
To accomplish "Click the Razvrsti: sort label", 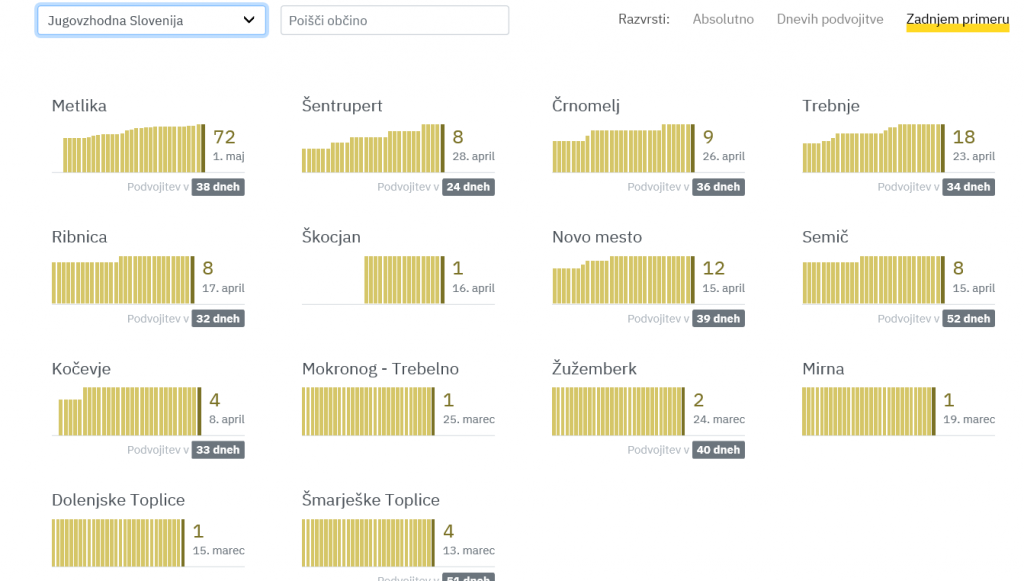I will point(644,20).
